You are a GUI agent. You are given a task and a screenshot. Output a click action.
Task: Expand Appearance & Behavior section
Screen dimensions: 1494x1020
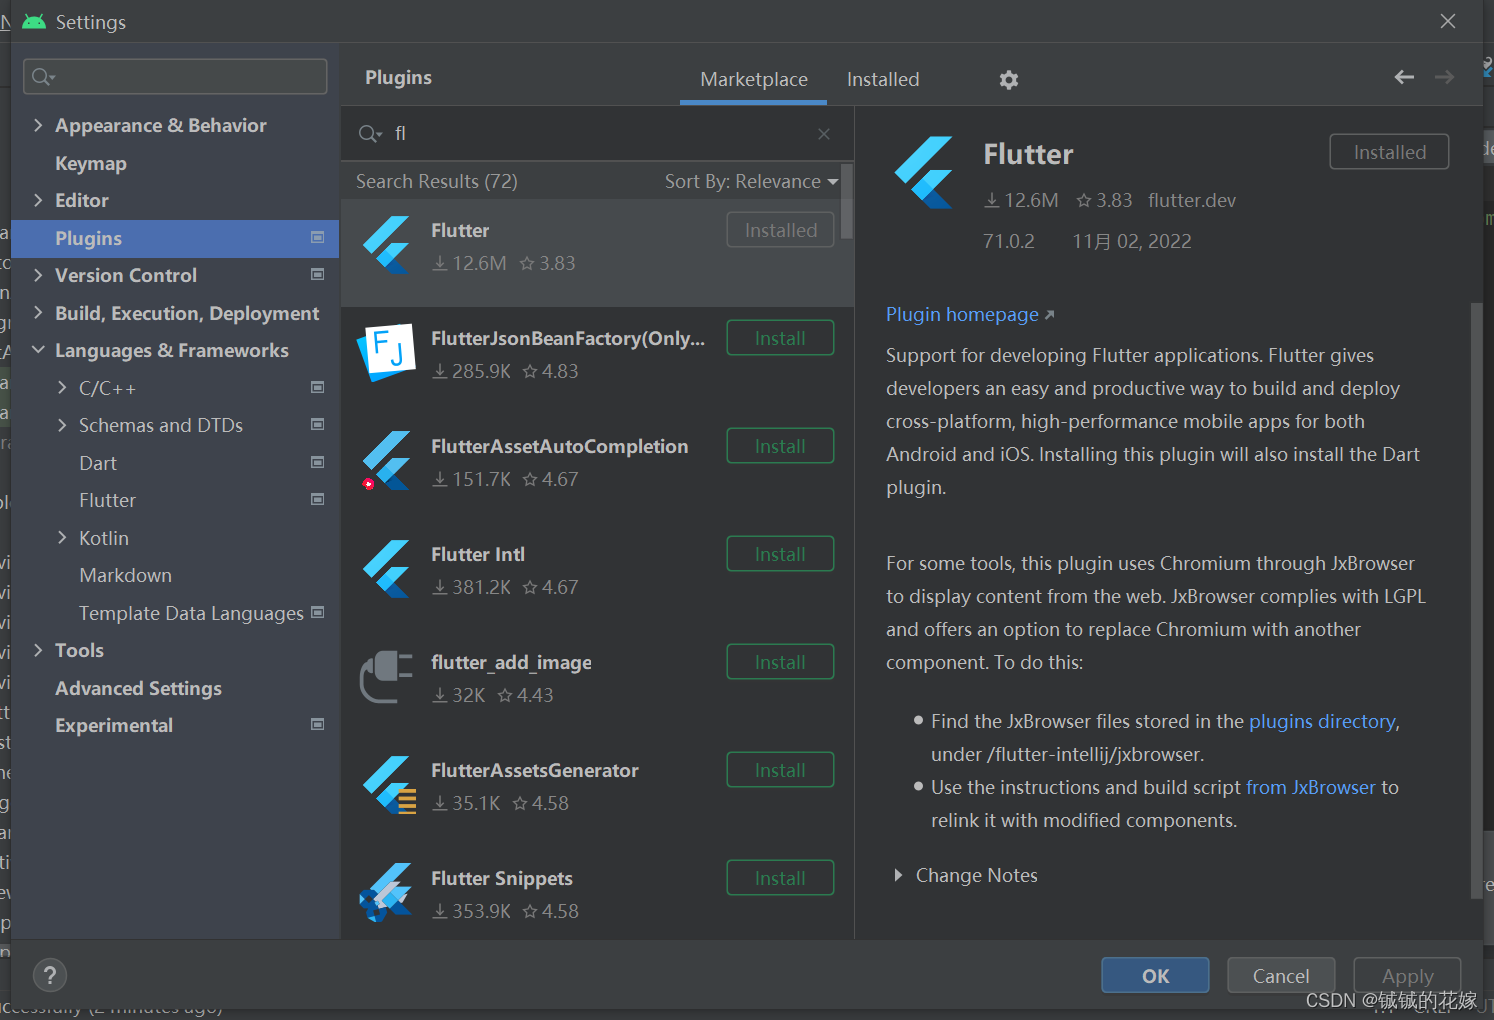(38, 125)
